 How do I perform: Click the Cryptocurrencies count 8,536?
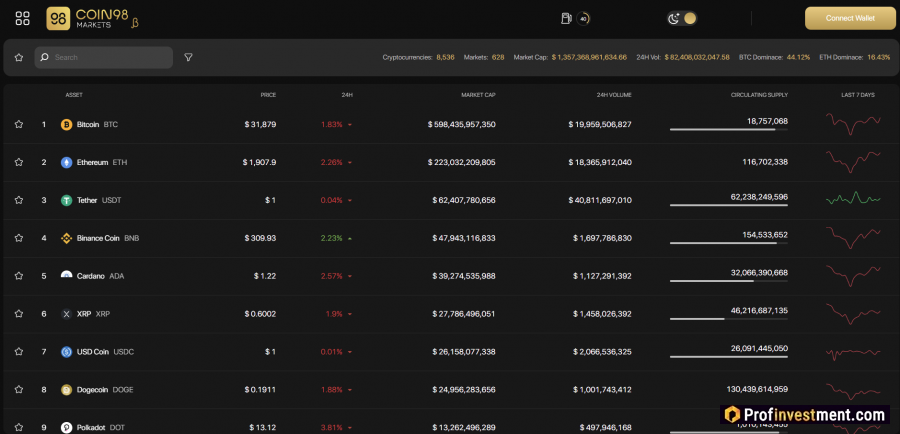[x=445, y=57]
